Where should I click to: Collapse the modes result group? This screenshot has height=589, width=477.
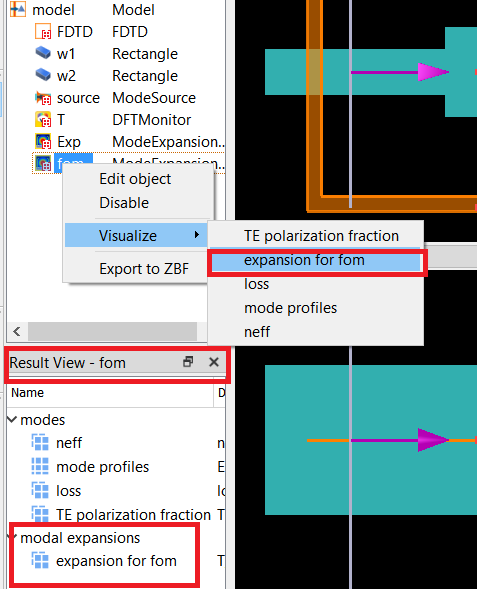(x=12, y=419)
